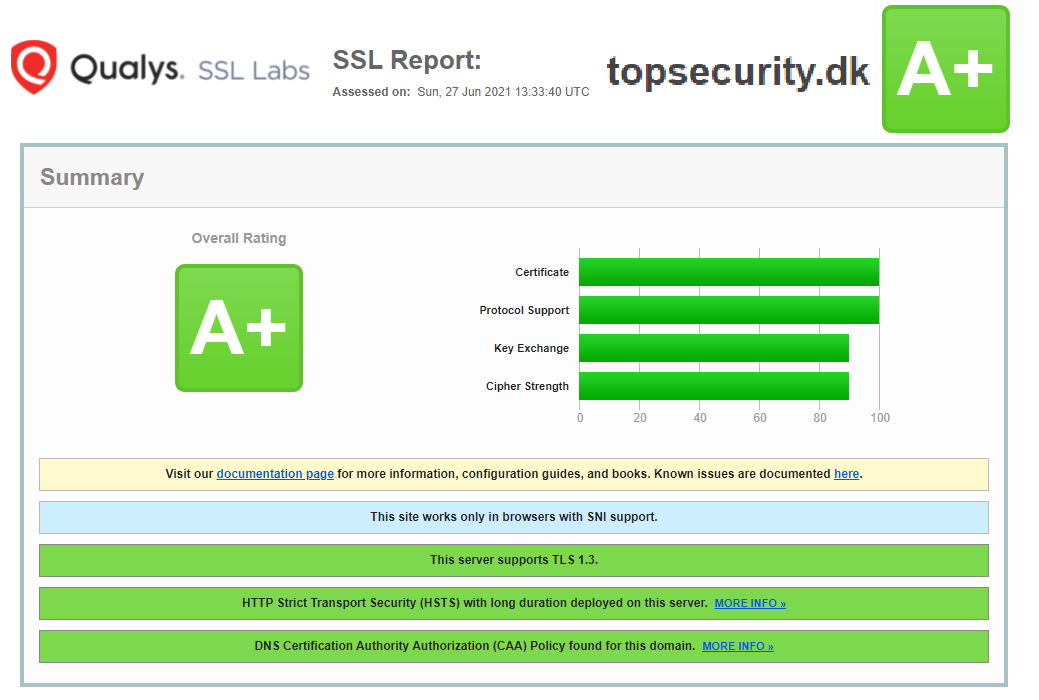Click the Protocol Support score bar

pos(729,310)
